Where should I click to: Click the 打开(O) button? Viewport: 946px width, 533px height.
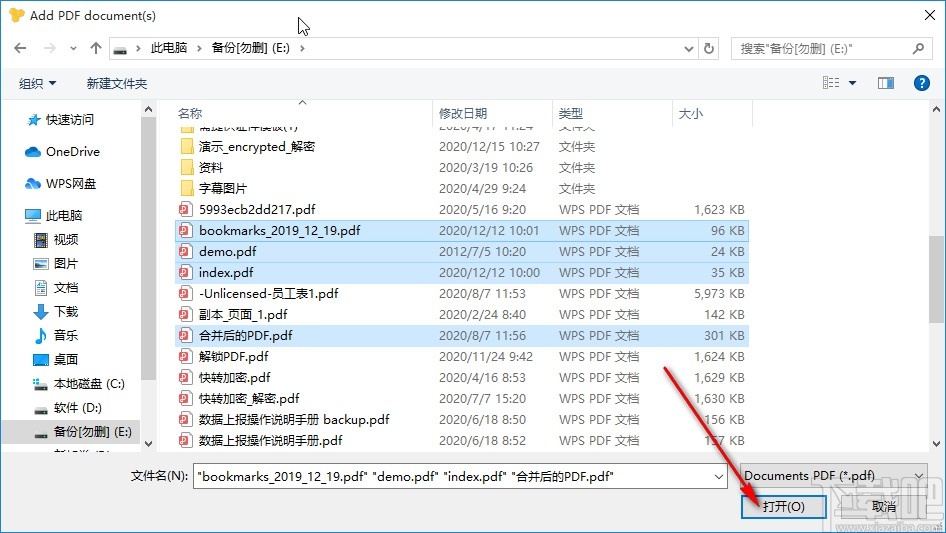[783, 506]
